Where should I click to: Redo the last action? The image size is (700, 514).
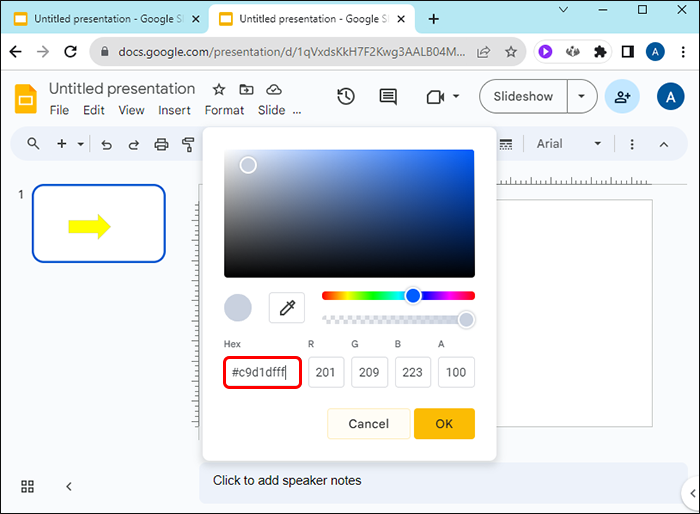coord(133,145)
